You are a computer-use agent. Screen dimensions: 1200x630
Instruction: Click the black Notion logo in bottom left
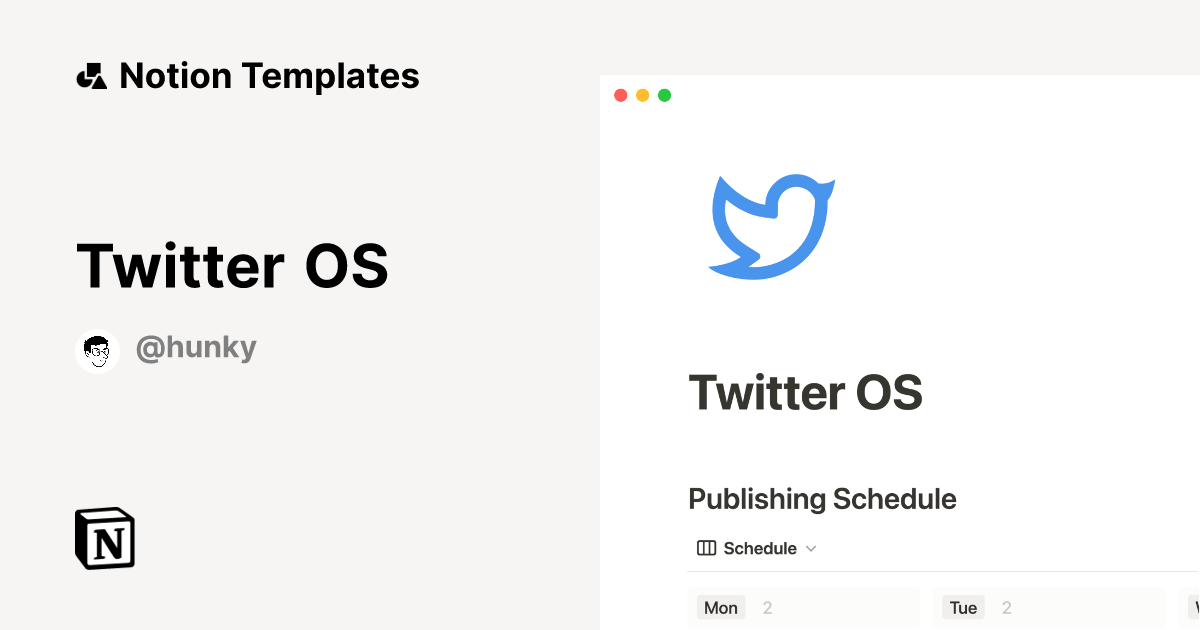(105, 538)
